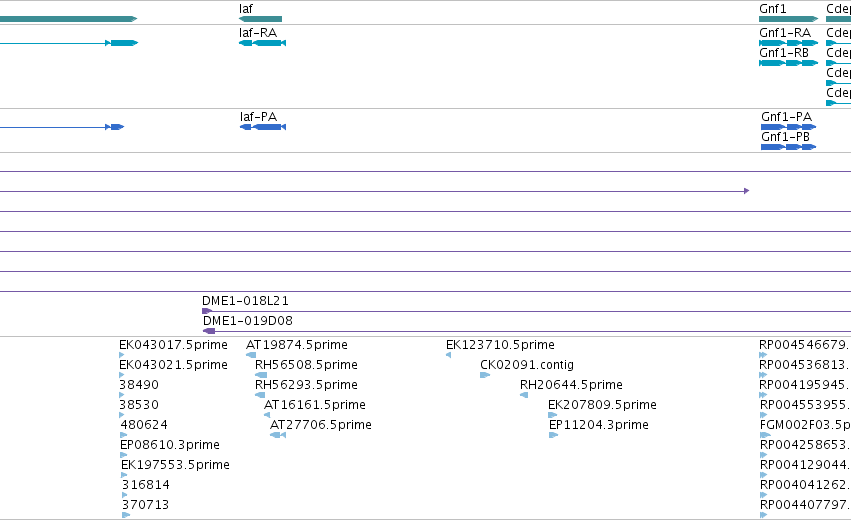The width and height of the screenshot is (851, 520).
Task: Select the FGM002F03 feature arrow
Action: 765,435
